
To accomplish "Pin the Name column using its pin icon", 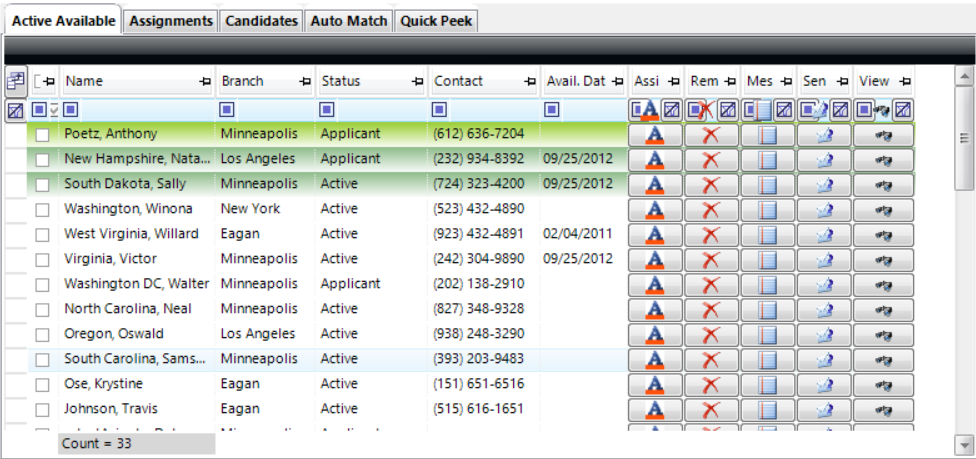I will 205,82.
